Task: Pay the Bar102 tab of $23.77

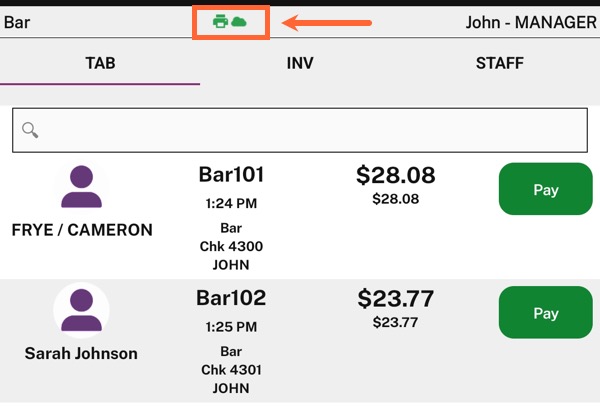Action: [x=546, y=313]
